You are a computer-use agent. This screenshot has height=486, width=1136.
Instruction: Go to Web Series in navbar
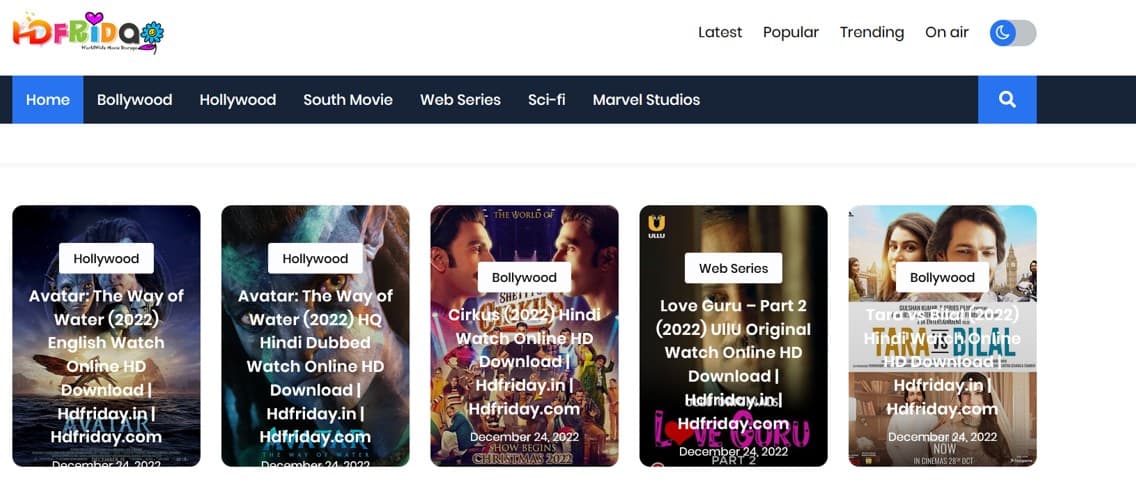(x=460, y=100)
